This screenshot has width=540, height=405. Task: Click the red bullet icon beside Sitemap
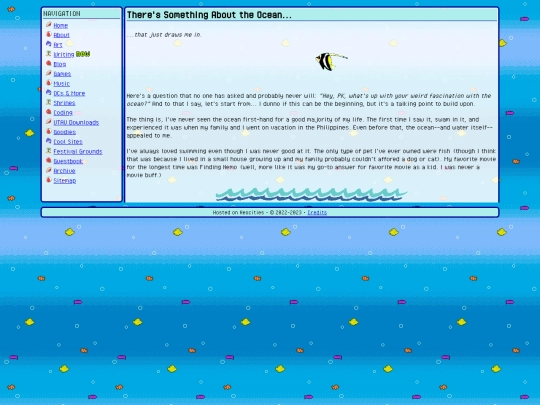tap(49, 180)
